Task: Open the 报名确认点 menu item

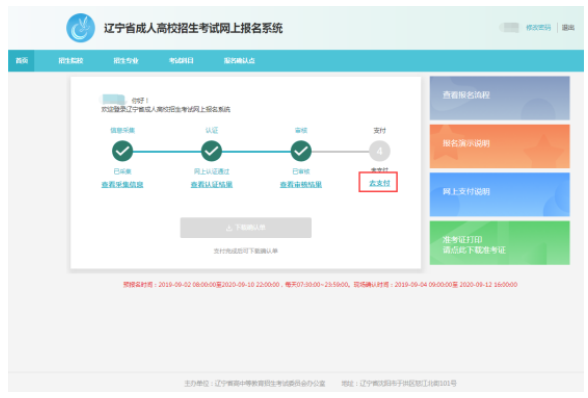Action: (239, 60)
